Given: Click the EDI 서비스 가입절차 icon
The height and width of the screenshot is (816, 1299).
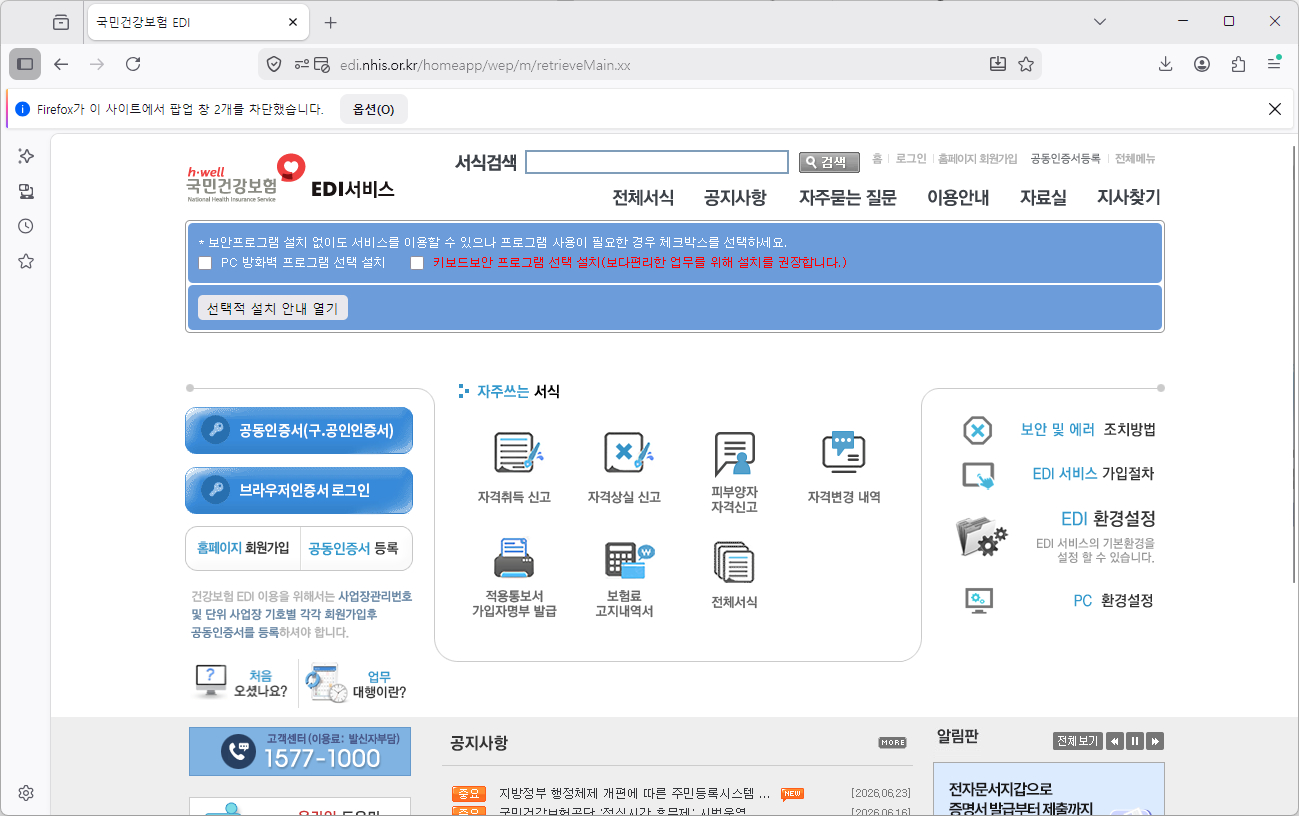Looking at the screenshot, I should pos(978,475).
